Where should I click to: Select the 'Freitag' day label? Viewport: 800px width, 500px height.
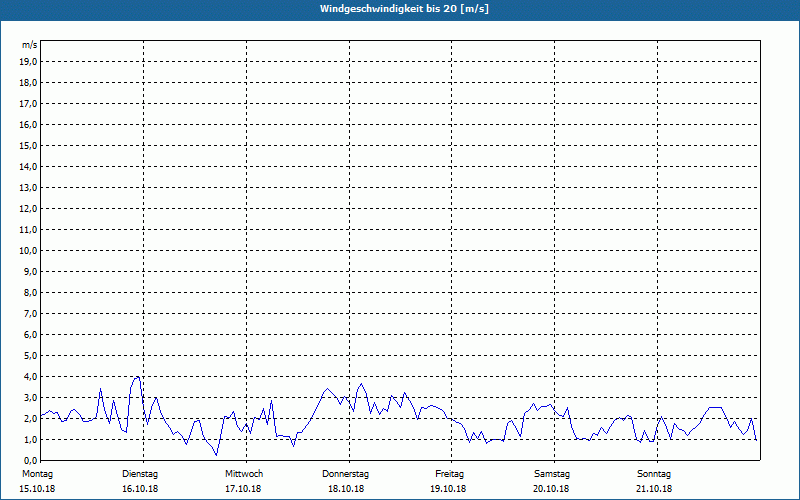(449, 474)
